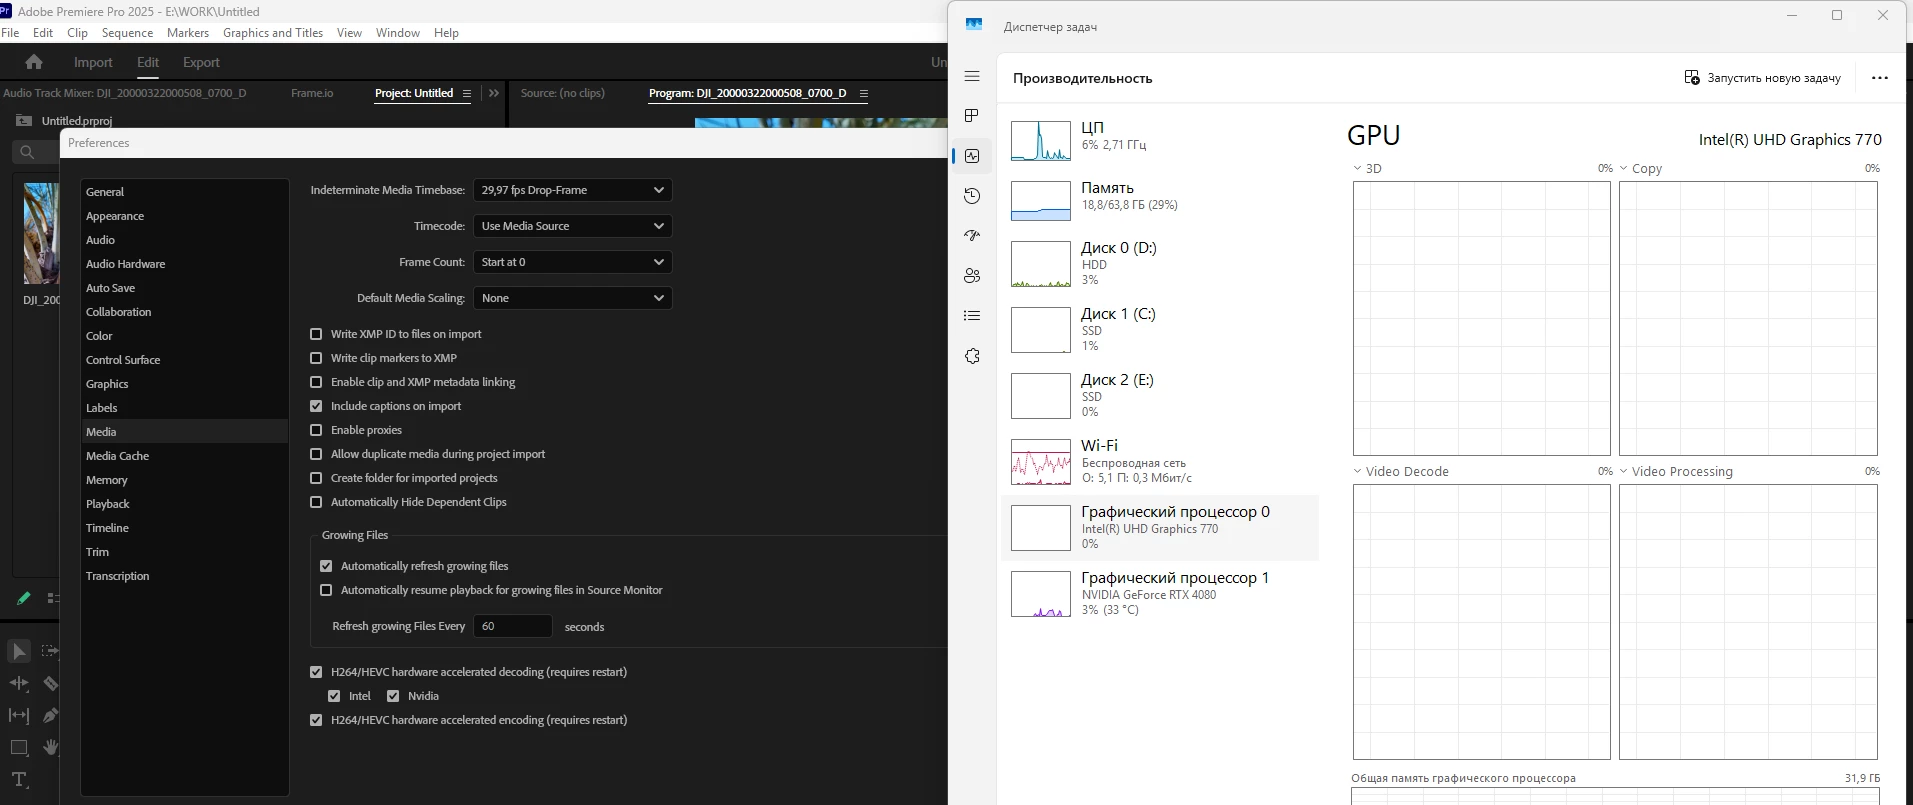Select the ЦП CPU performance item
This screenshot has width=1913, height=805.
1160,141
